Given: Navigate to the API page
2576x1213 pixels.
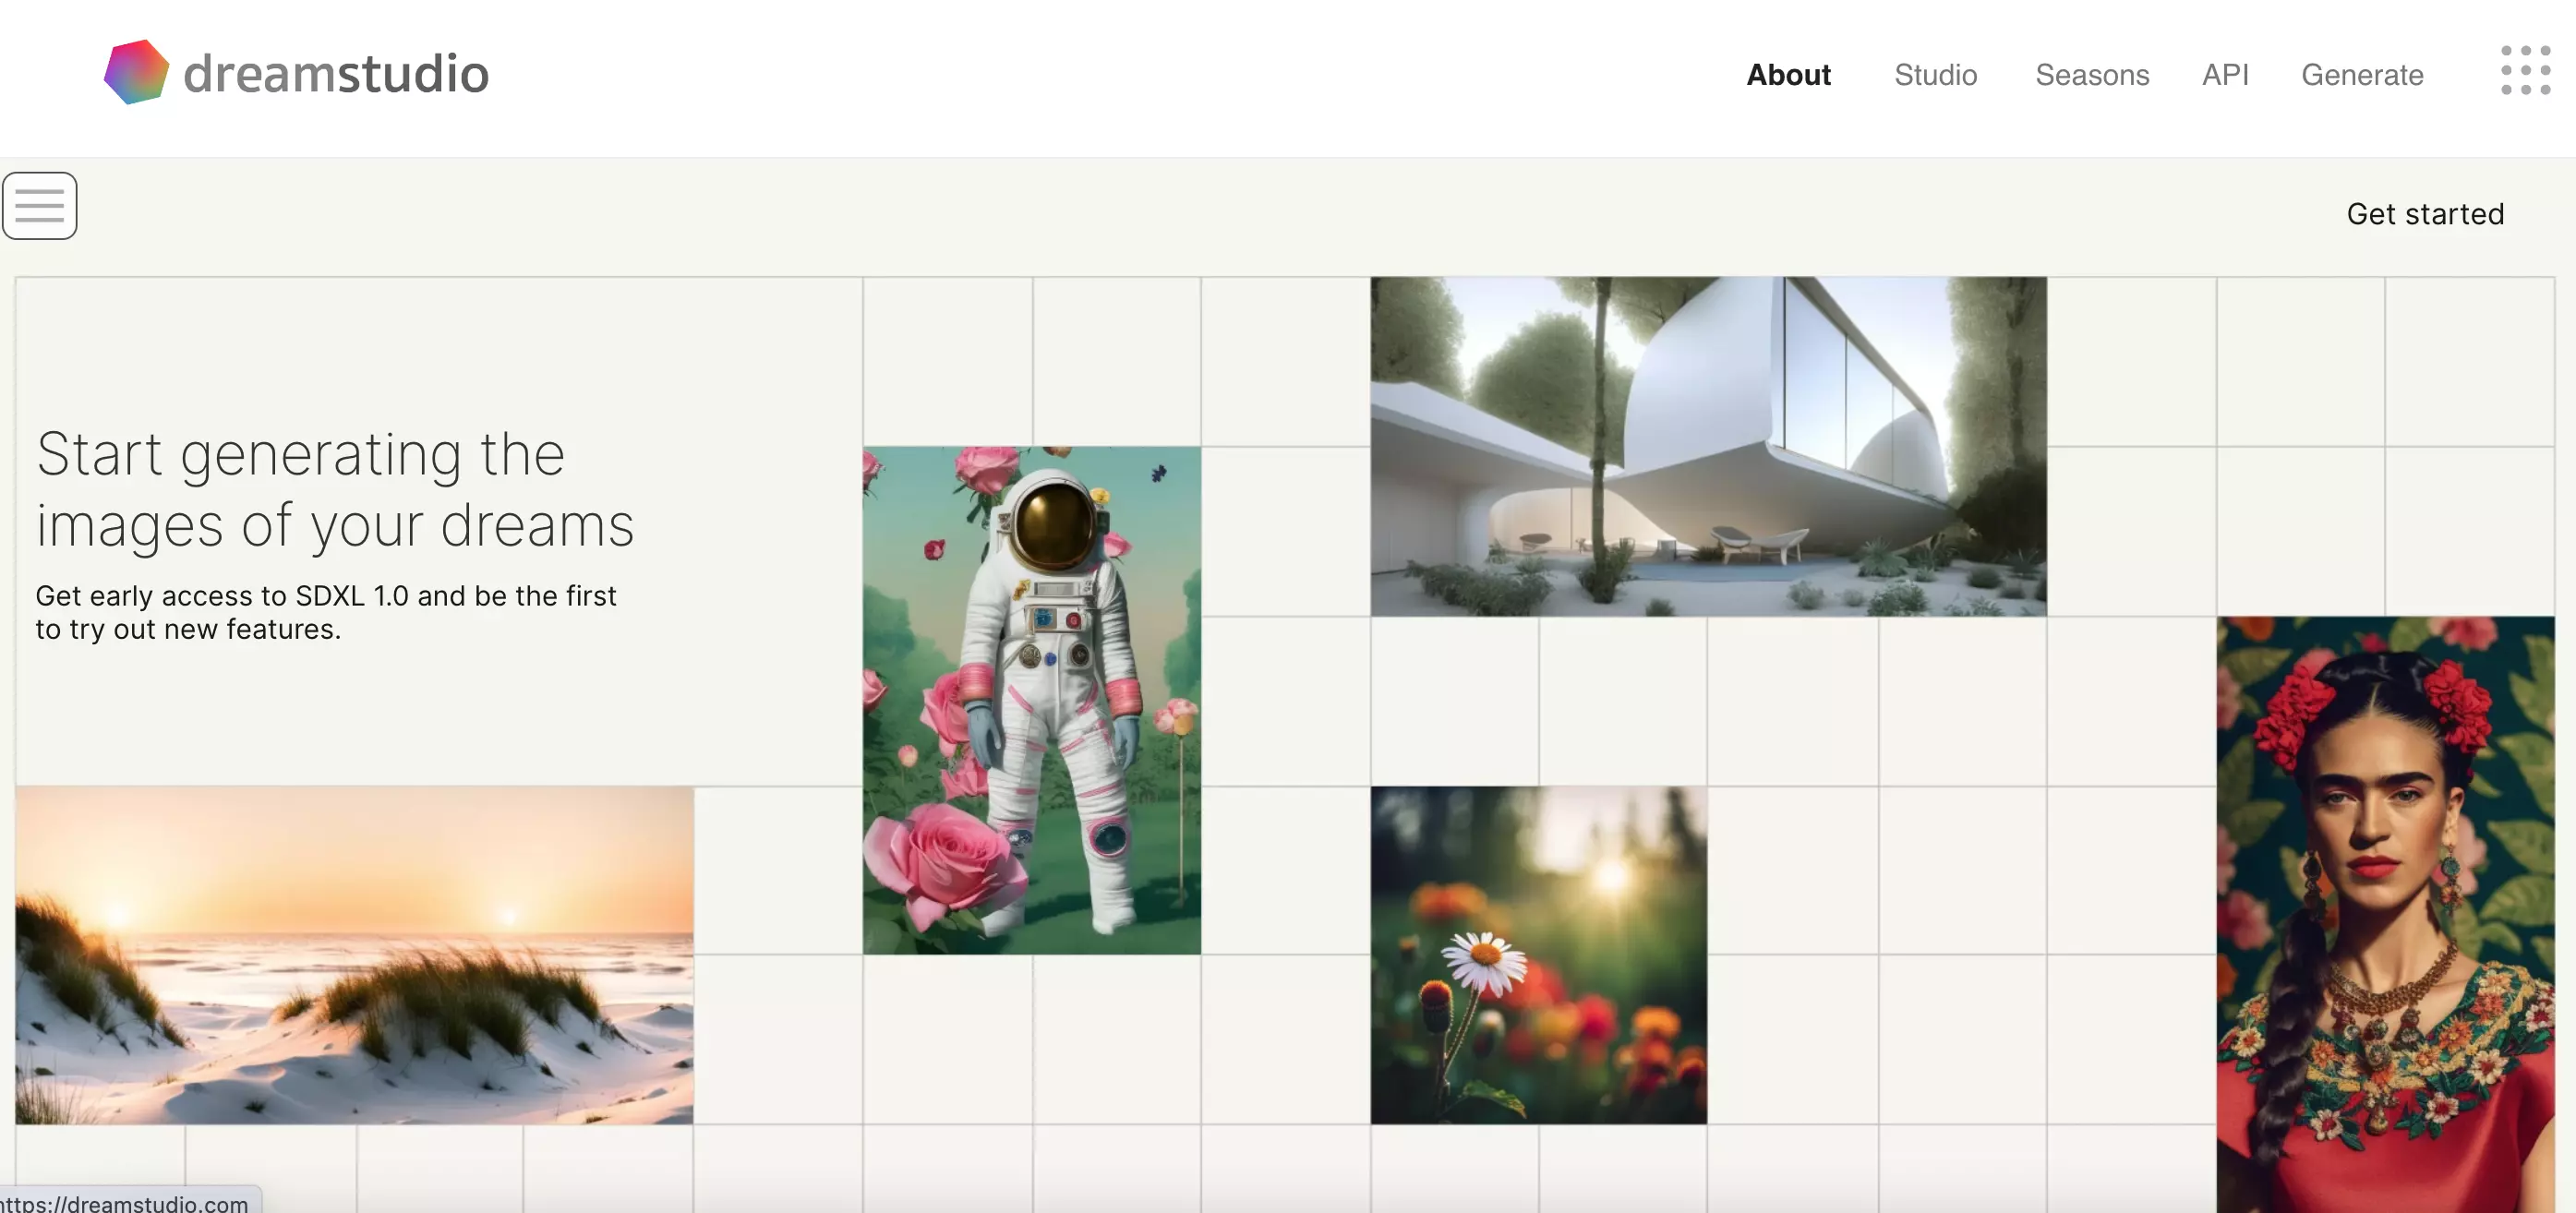Looking at the screenshot, I should click(x=2224, y=72).
